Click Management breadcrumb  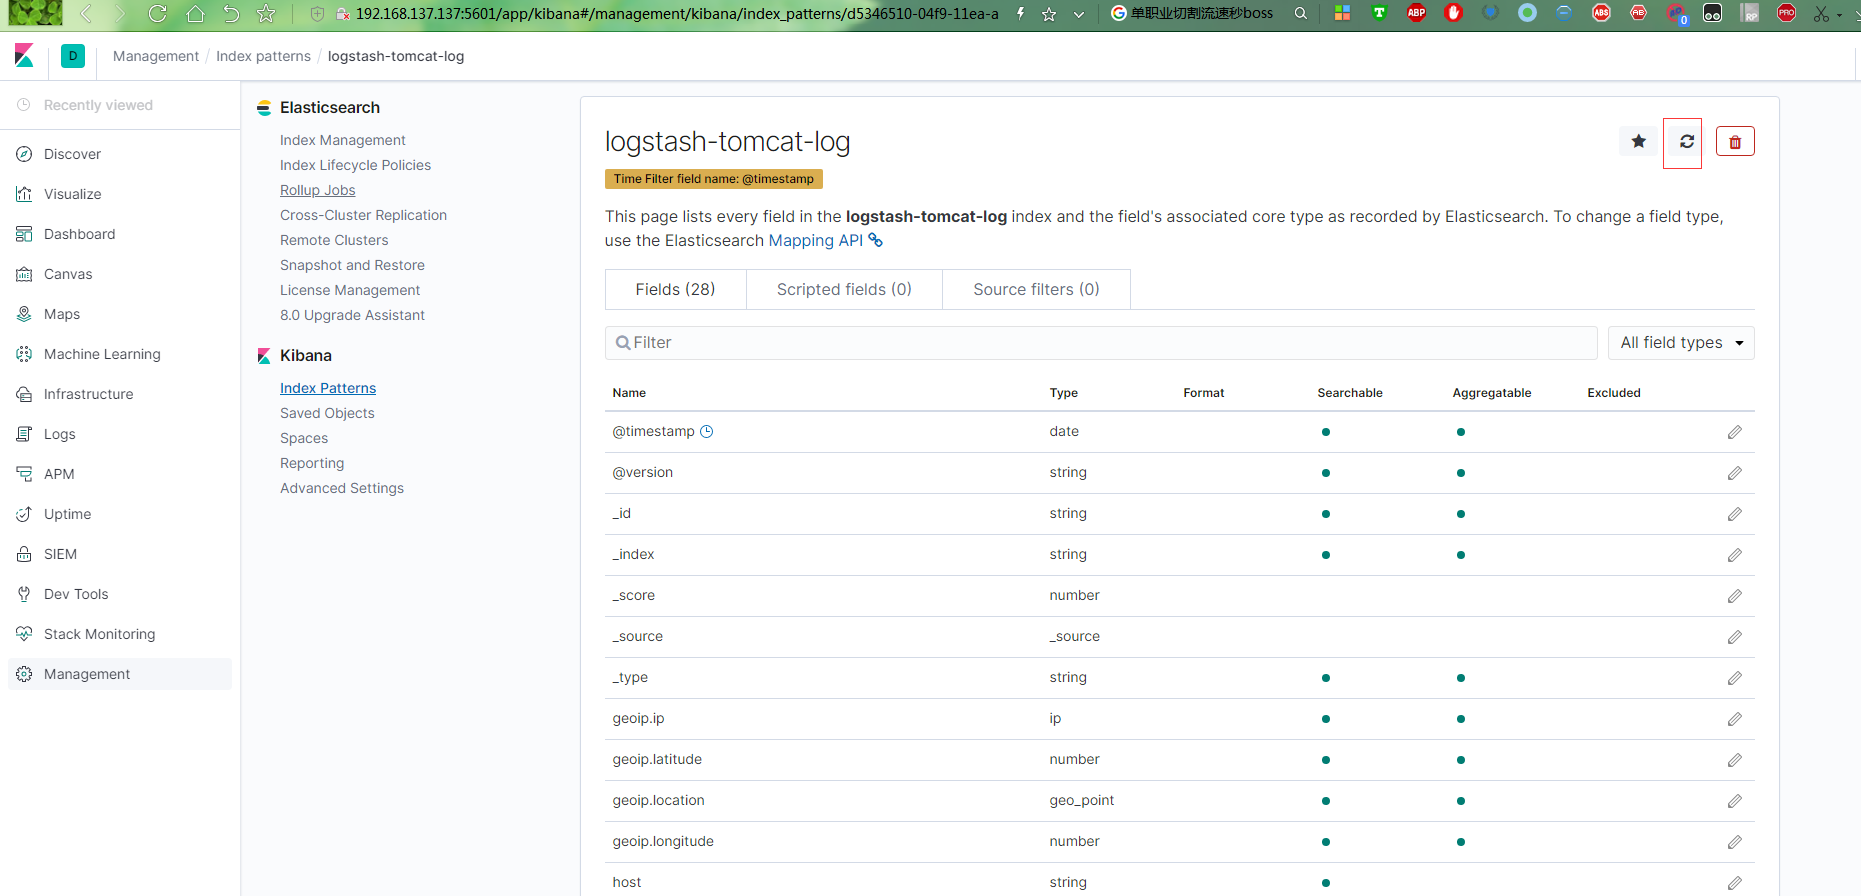point(156,56)
